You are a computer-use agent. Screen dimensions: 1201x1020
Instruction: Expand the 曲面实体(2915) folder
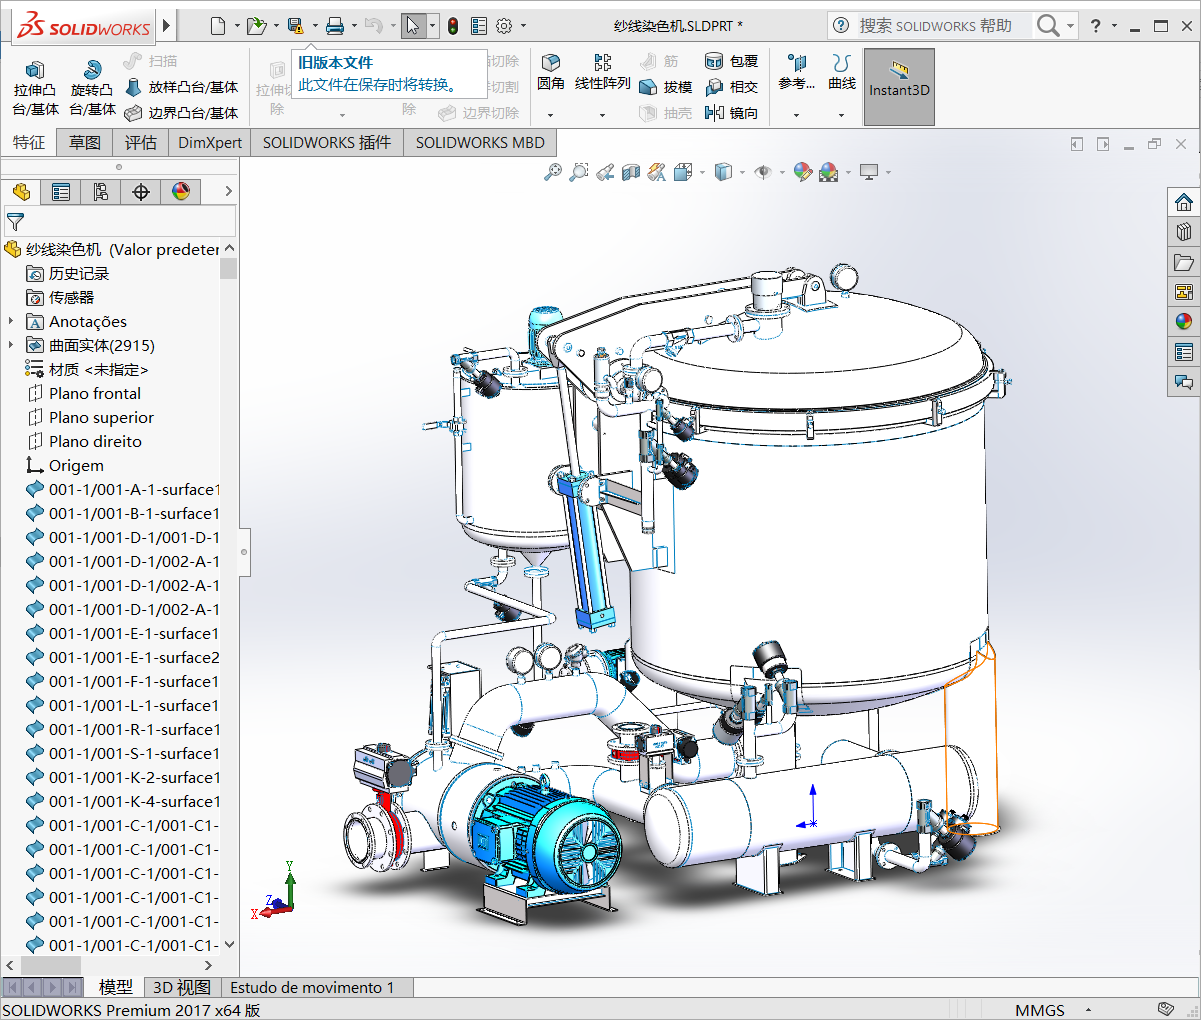(x=11, y=345)
